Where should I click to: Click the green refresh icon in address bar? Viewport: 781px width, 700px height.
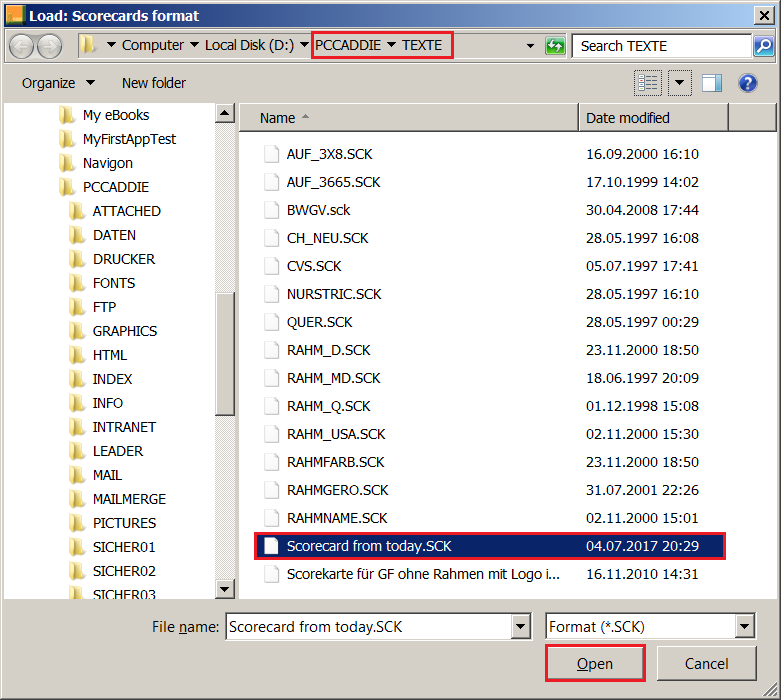pyautogui.click(x=555, y=46)
